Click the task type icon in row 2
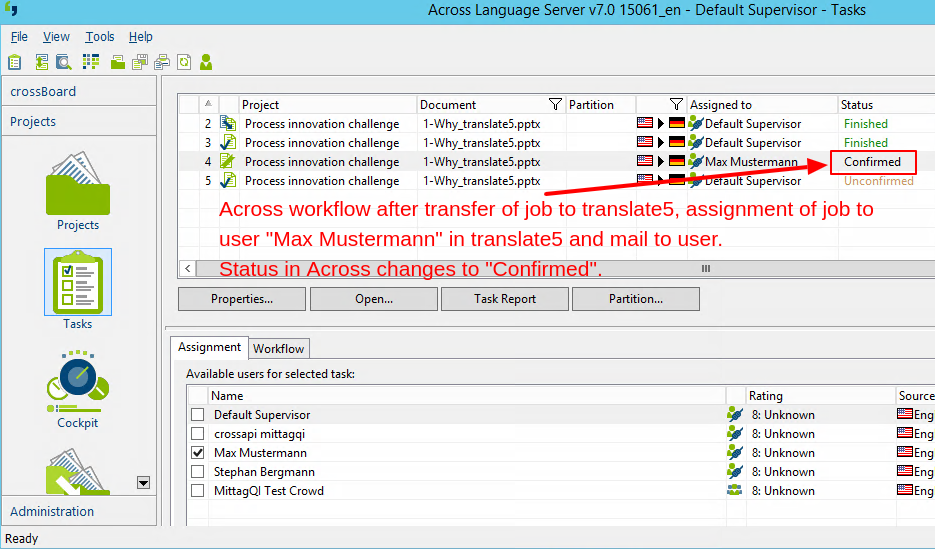 pos(228,123)
